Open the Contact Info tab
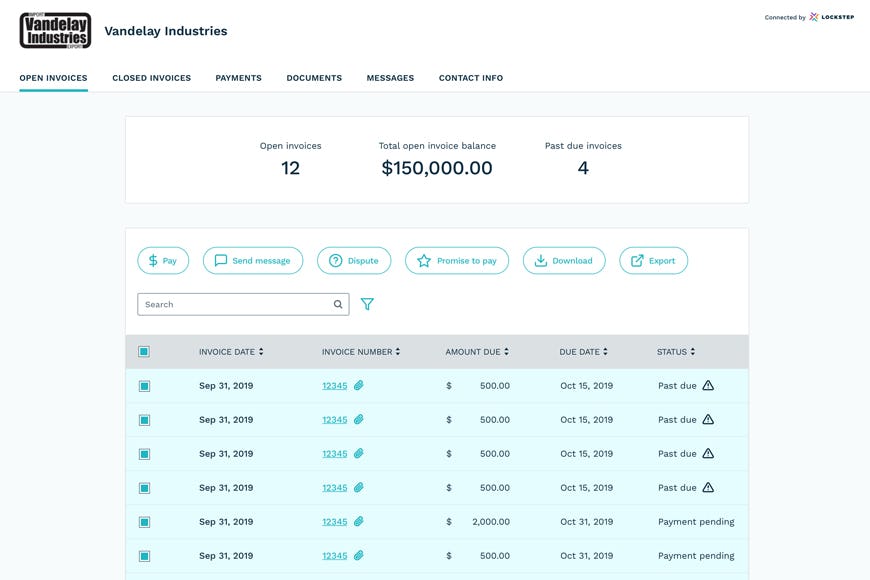The height and width of the screenshot is (580, 870). tap(471, 78)
